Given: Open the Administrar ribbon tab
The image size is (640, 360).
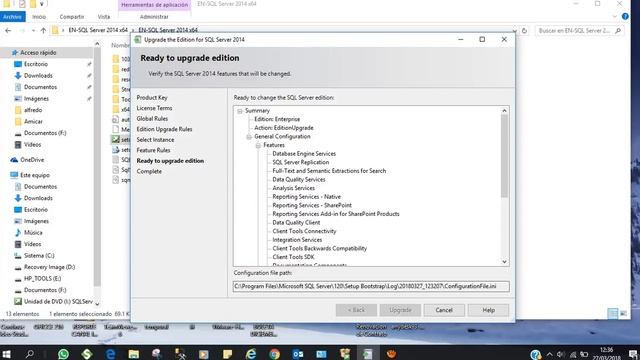Looking at the screenshot, I should point(154,17).
